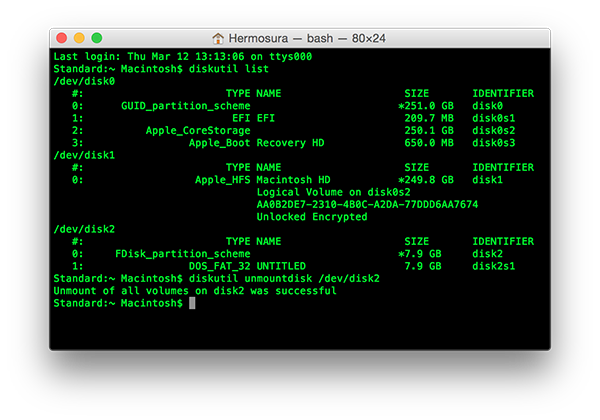
Task: Click the Apple_CoreStorage partition type
Action: click(x=198, y=130)
